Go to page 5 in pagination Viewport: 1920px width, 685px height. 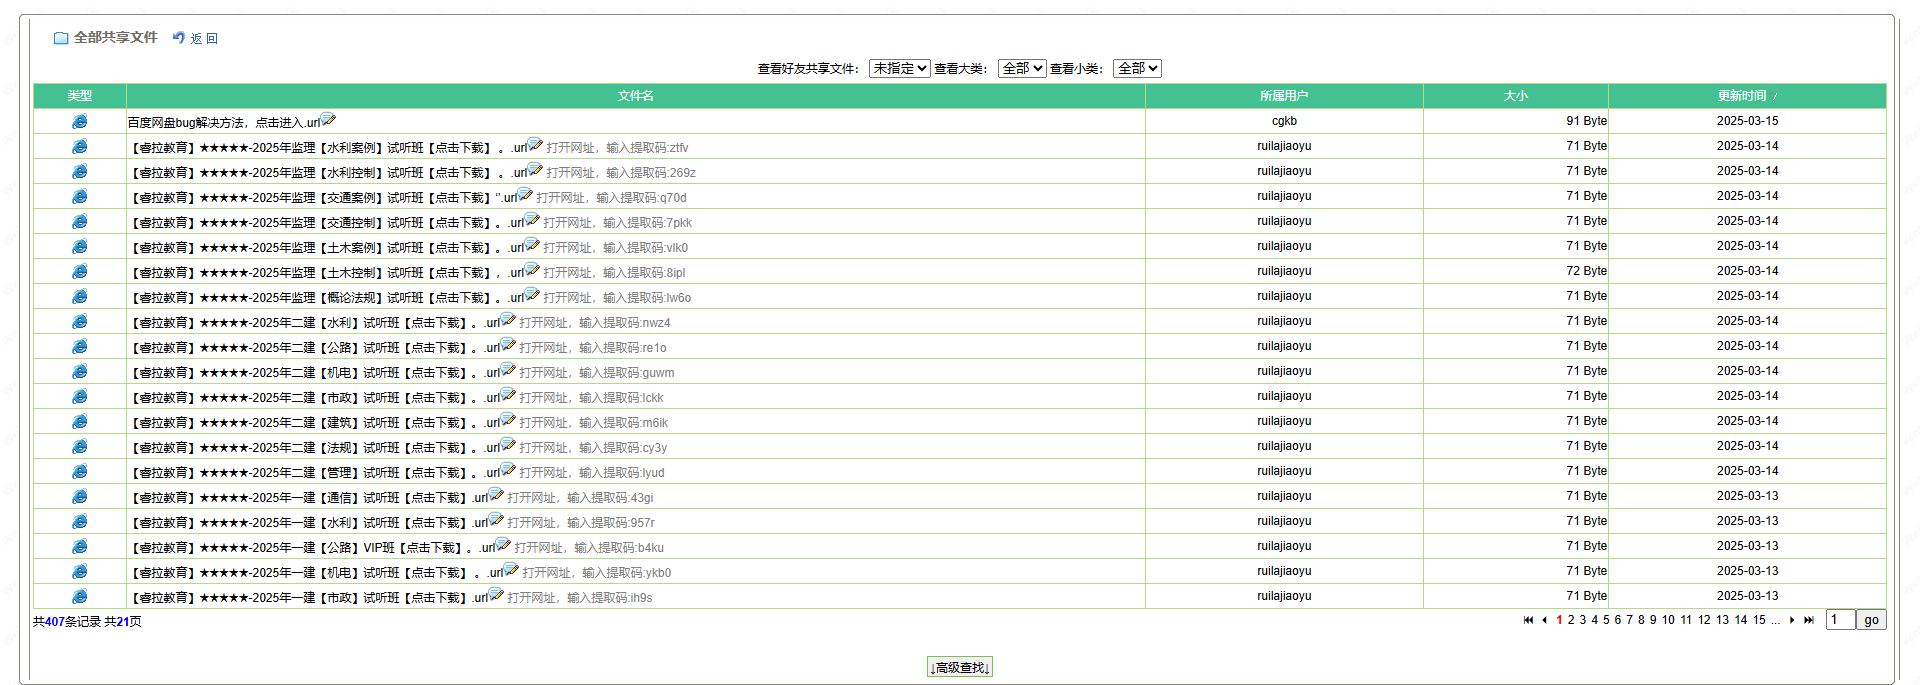pyautogui.click(x=1606, y=620)
